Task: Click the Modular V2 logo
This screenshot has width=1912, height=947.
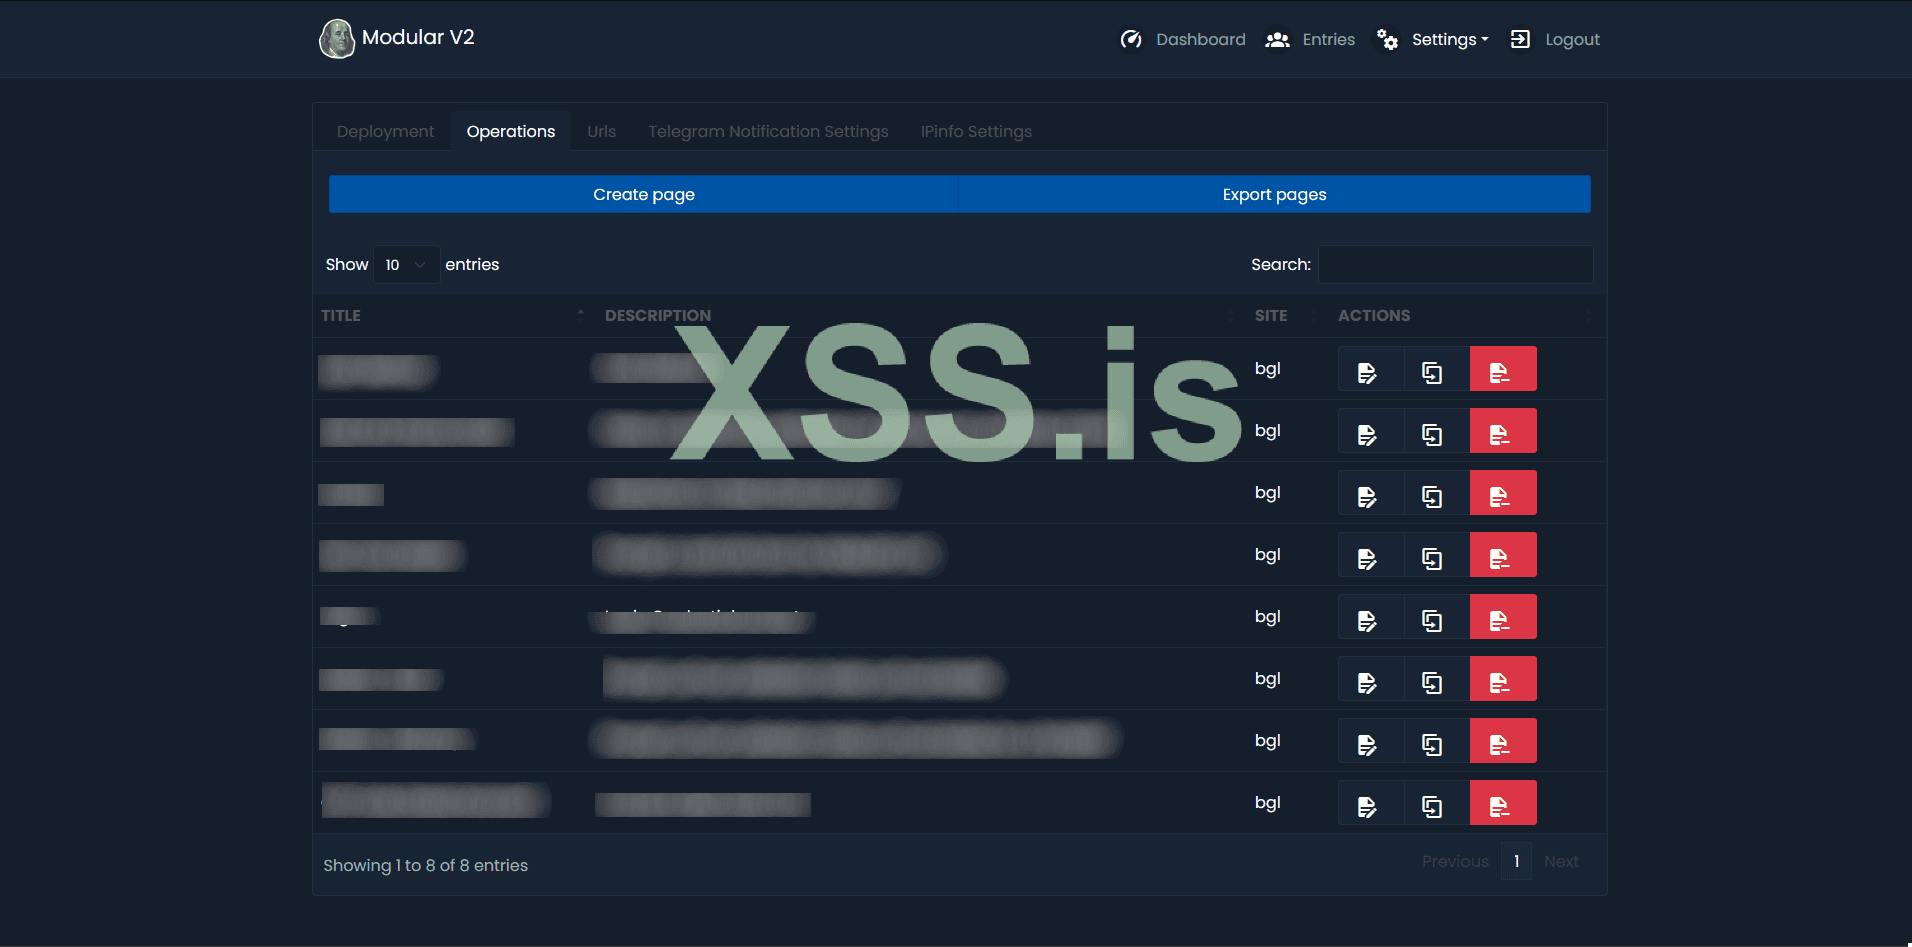Action: click(x=397, y=38)
